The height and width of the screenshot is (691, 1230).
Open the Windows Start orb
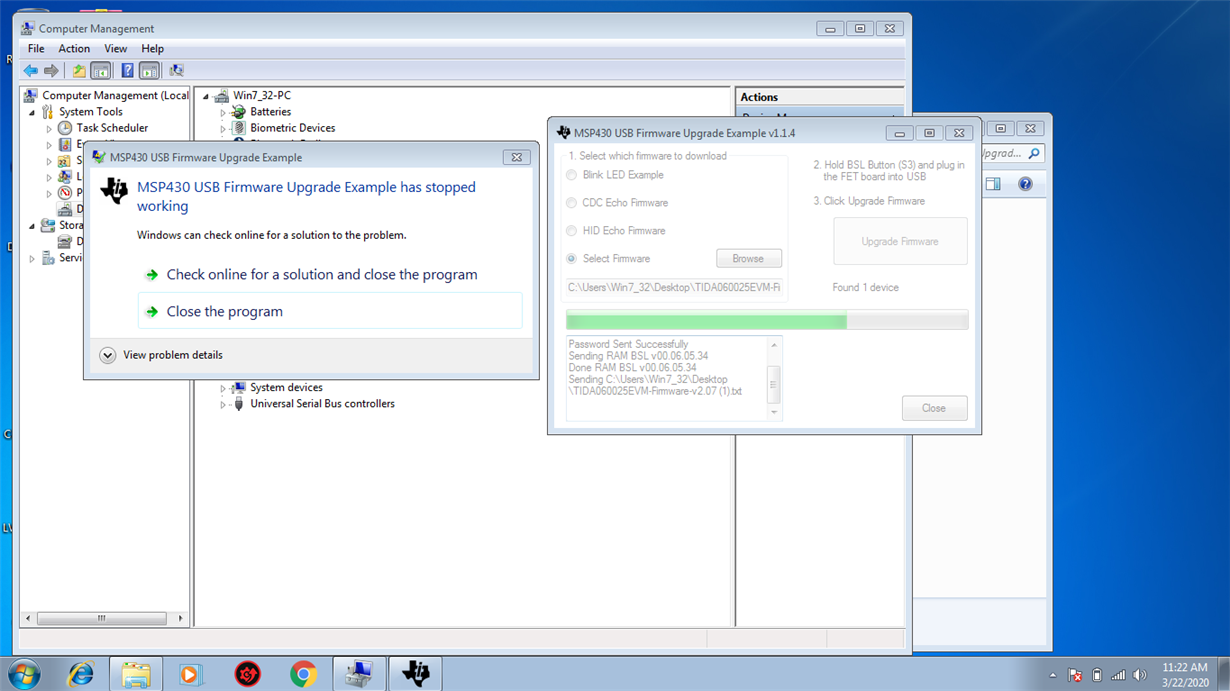pyautogui.click(x=23, y=674)
